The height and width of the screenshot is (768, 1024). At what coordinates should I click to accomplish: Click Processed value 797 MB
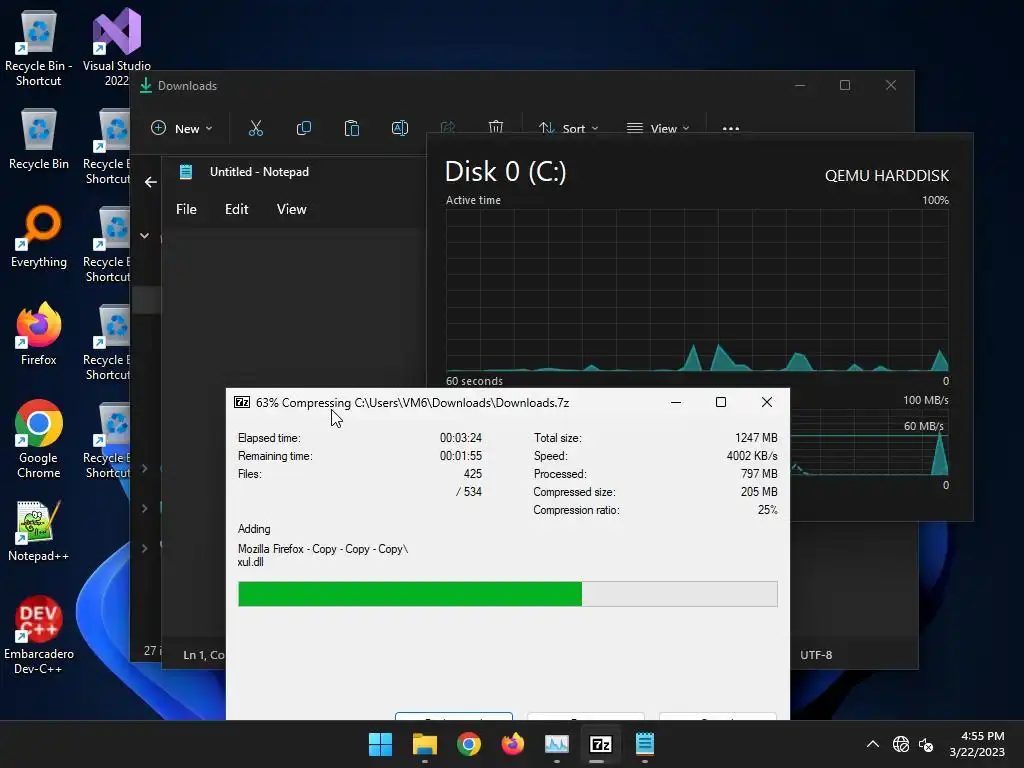pos(759,473)
